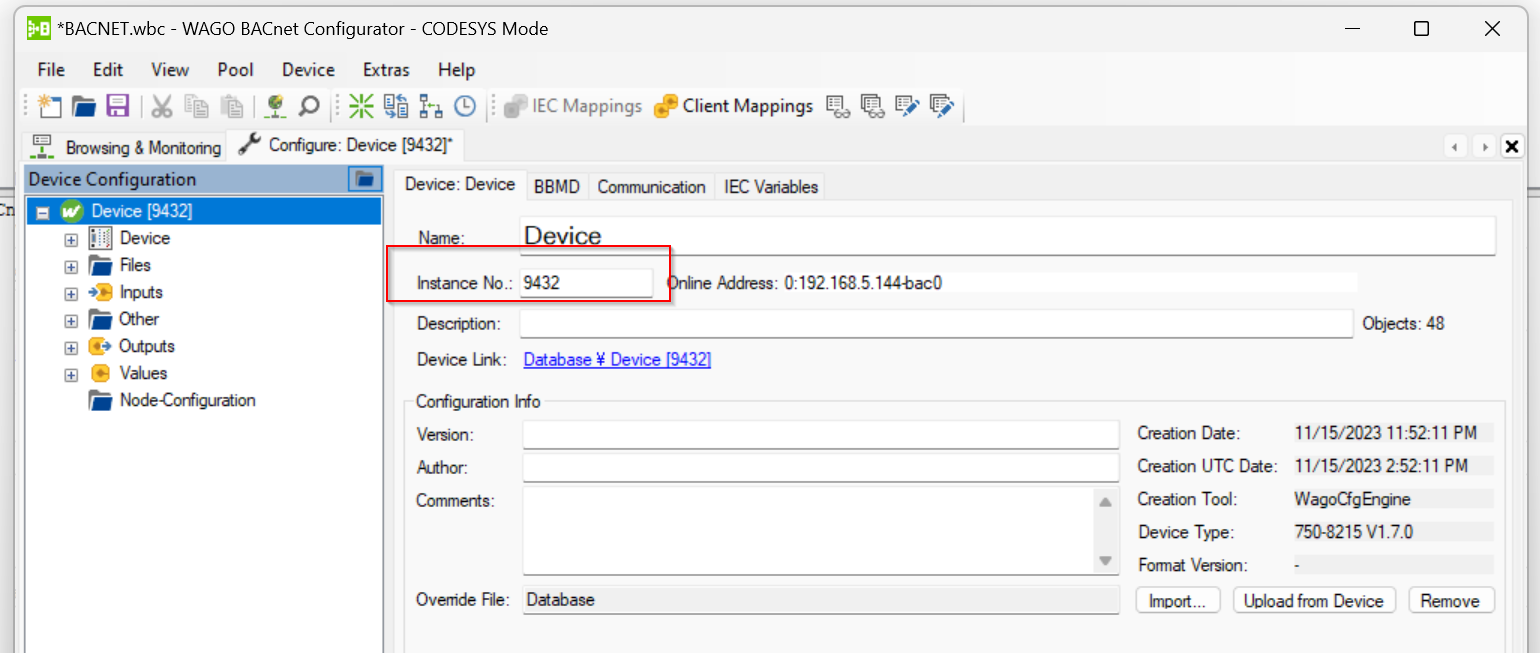Open the IEC Variables tab

[x=771, y=187]
